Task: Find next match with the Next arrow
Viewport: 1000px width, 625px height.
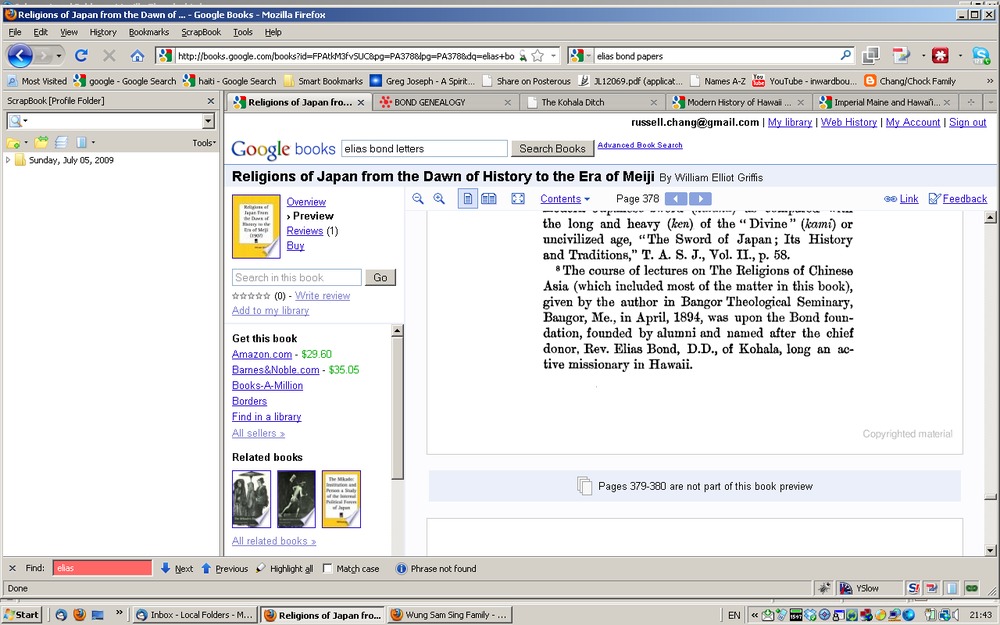Action: coord(177,568)
